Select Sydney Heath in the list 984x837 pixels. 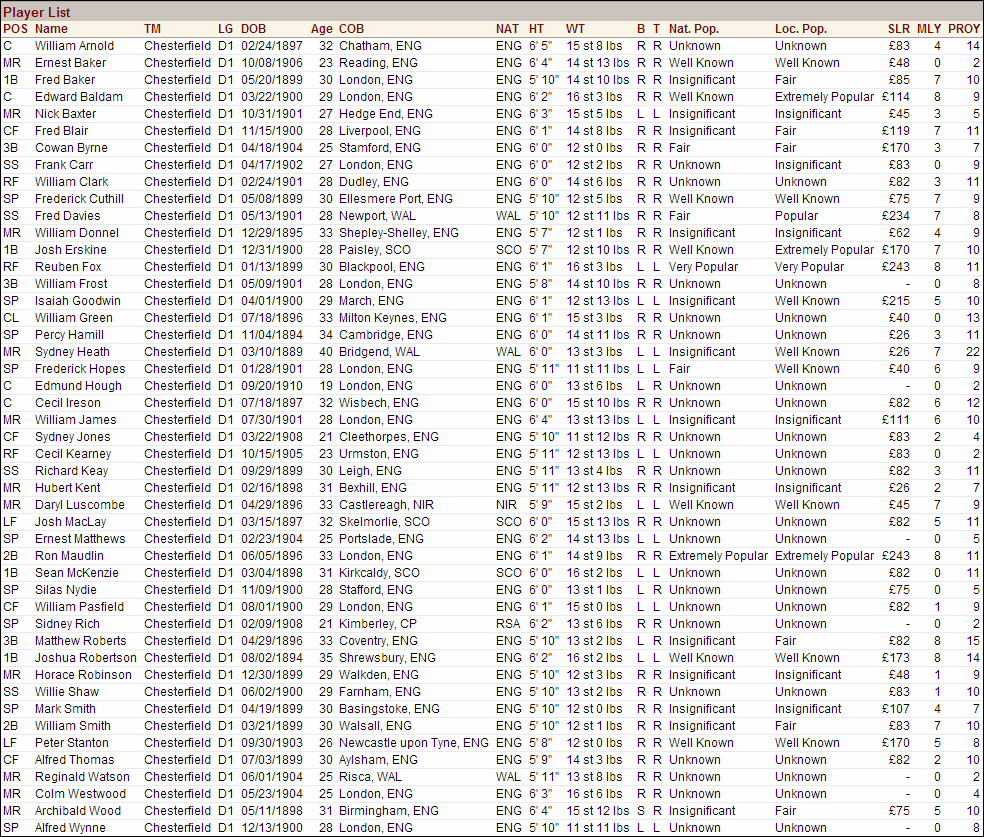(72, 352)
